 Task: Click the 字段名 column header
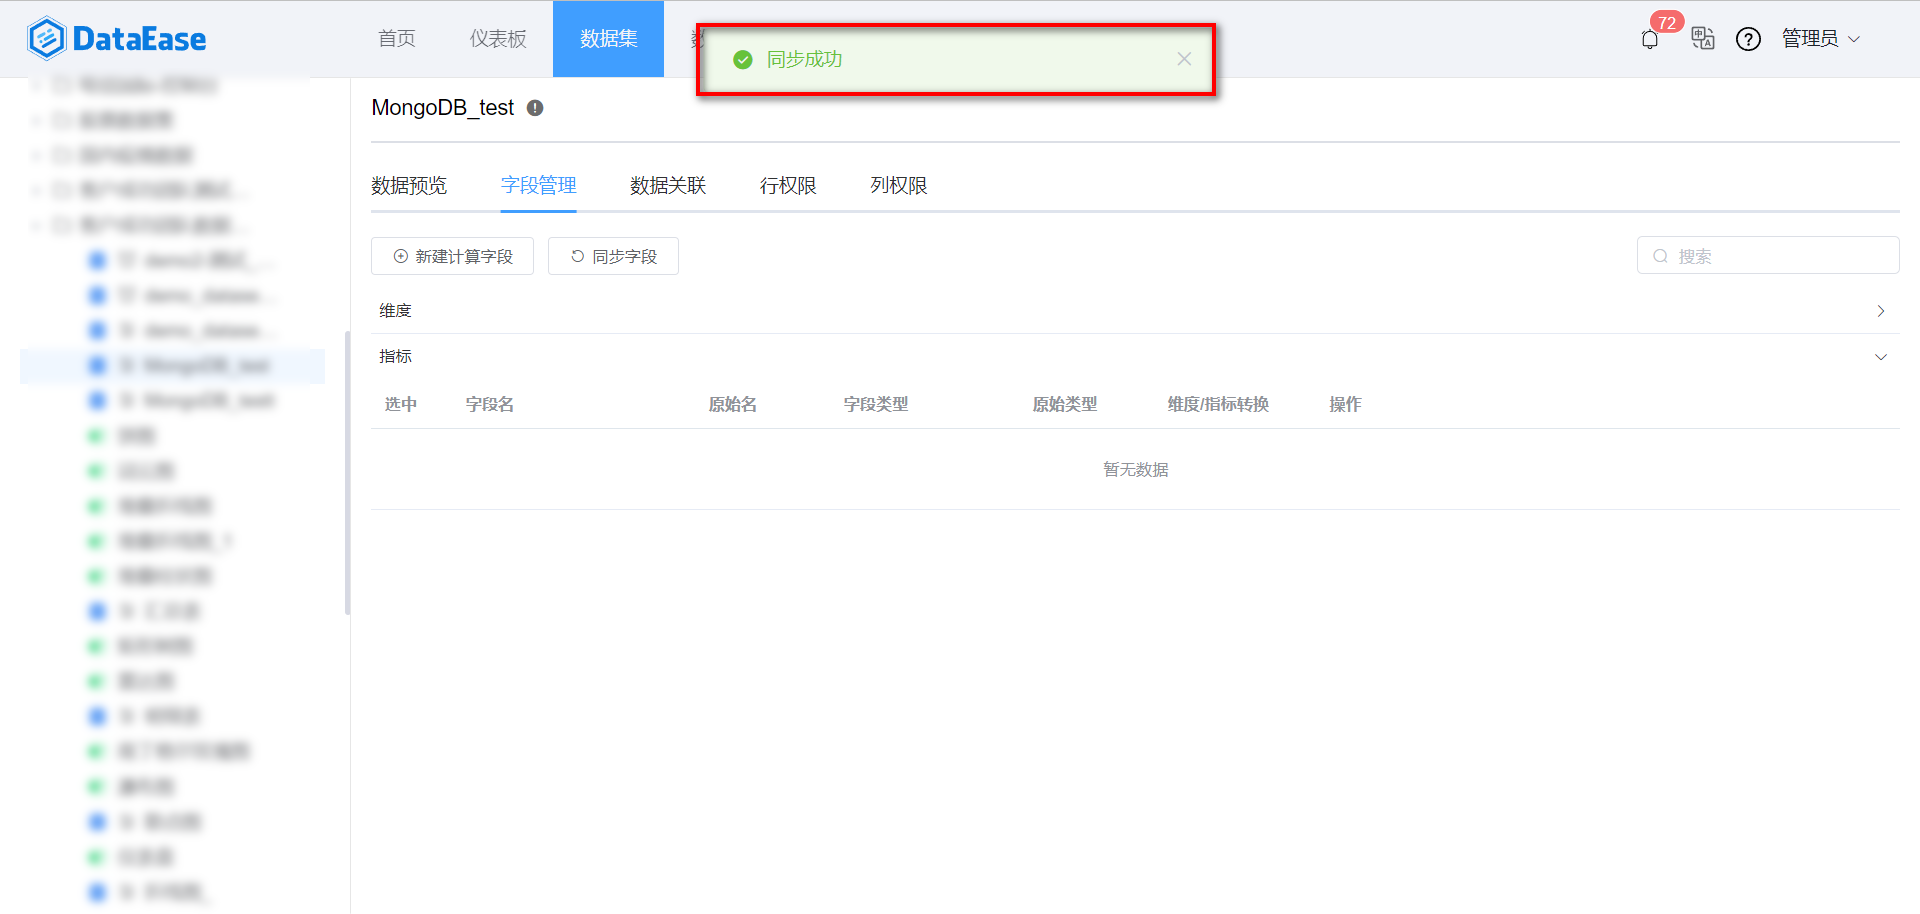(x=490, y=404)
